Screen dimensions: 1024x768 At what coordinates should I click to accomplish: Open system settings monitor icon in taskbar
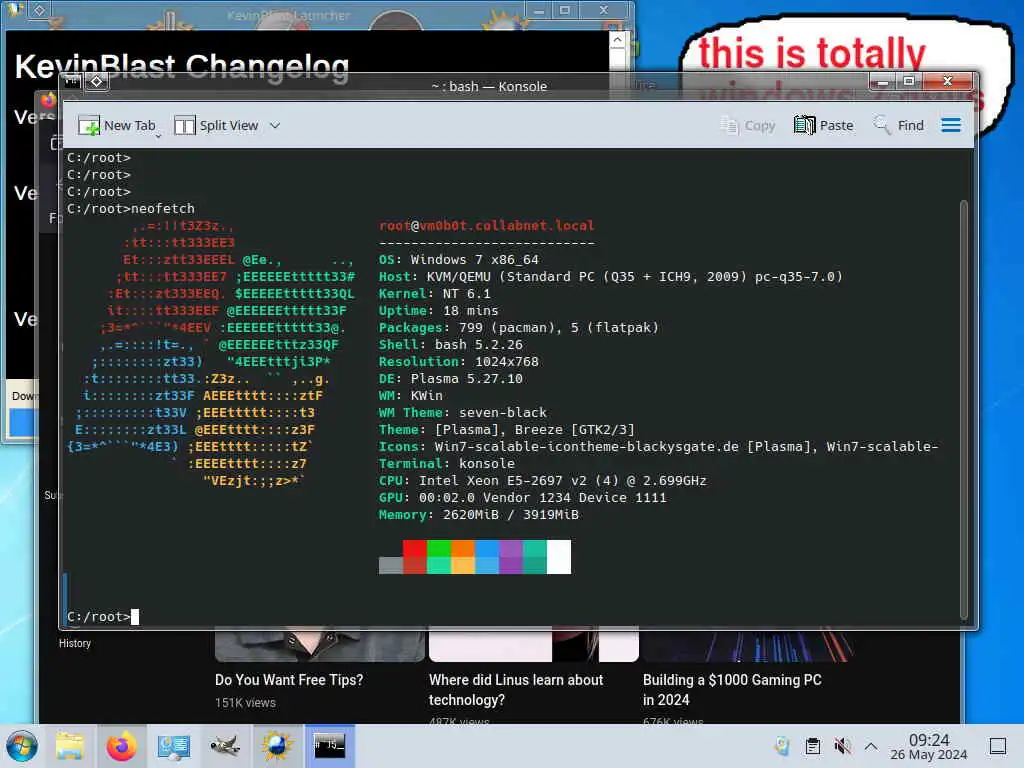click(x=173, y=746)
